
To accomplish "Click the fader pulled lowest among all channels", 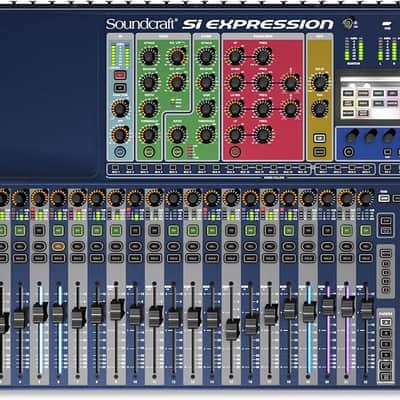I will click(232, 329).
